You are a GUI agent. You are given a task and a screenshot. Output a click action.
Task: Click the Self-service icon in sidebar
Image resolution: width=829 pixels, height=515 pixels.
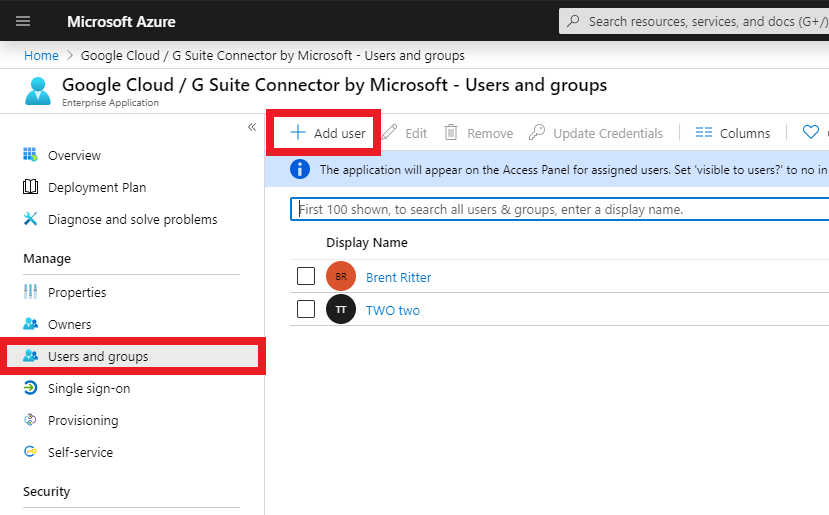(x=30, y=452)
